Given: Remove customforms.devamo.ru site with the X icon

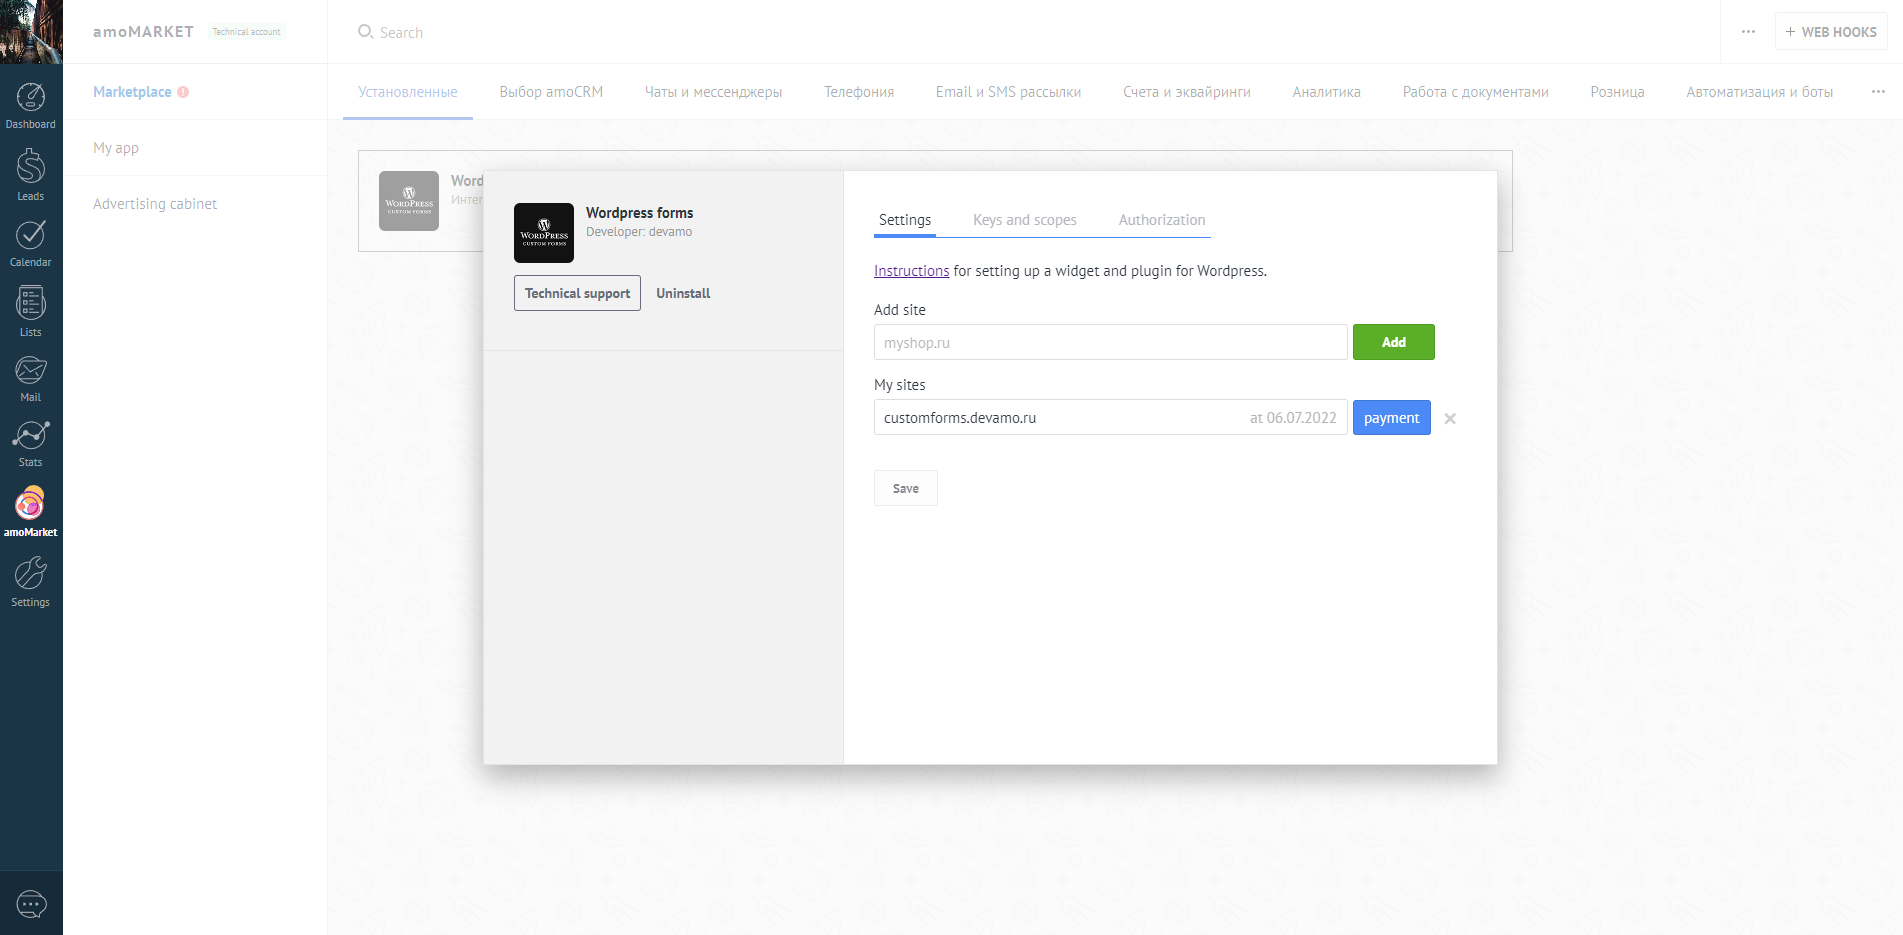Looking at the screenshot, I should coord(1450,419).
